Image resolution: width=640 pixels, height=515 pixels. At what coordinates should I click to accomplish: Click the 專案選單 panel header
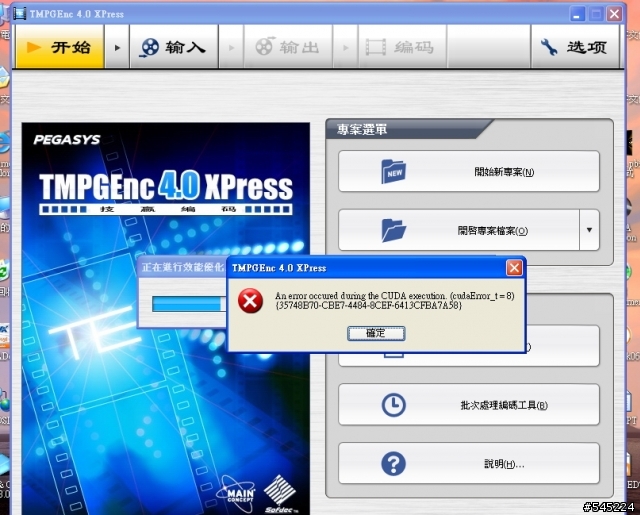pyautogui.click(x=362, y=129)
